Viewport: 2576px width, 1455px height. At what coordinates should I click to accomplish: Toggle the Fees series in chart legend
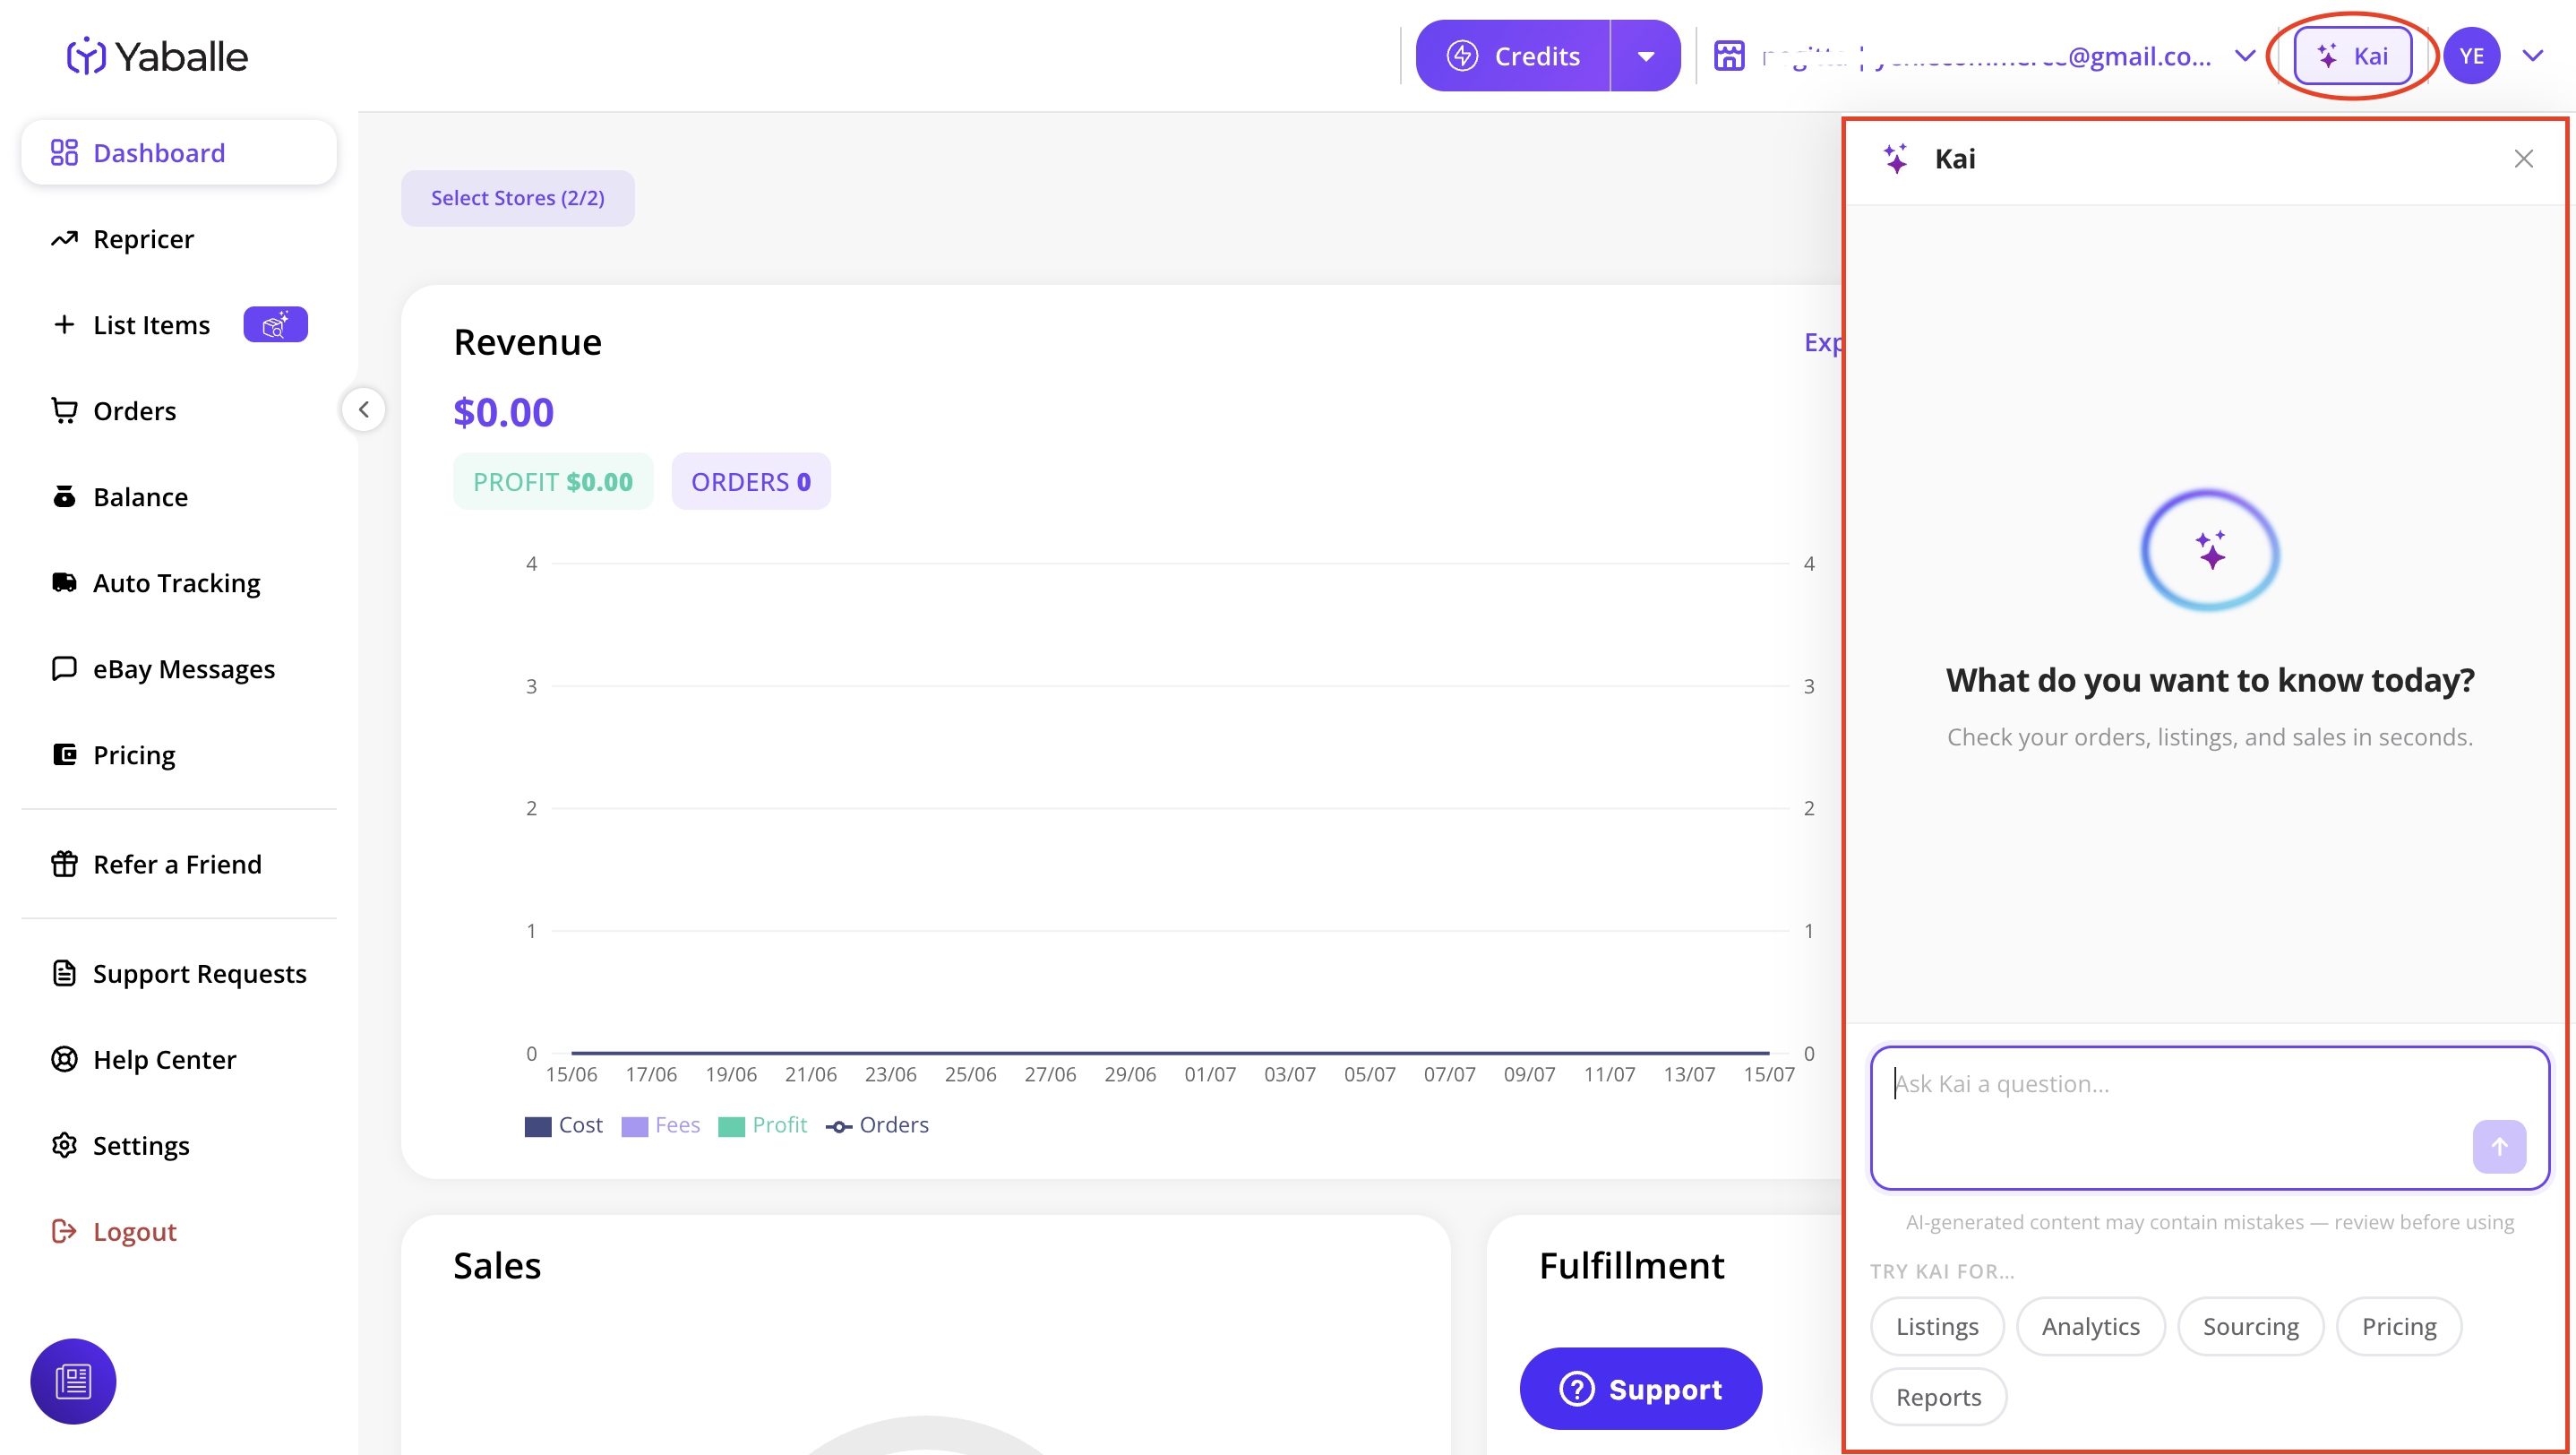point(660,1125)
